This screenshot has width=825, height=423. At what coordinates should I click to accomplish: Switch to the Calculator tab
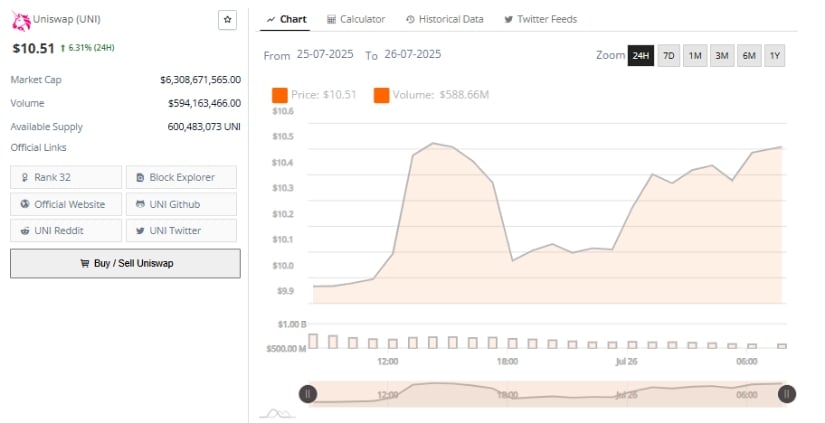(x=356, y=19)
